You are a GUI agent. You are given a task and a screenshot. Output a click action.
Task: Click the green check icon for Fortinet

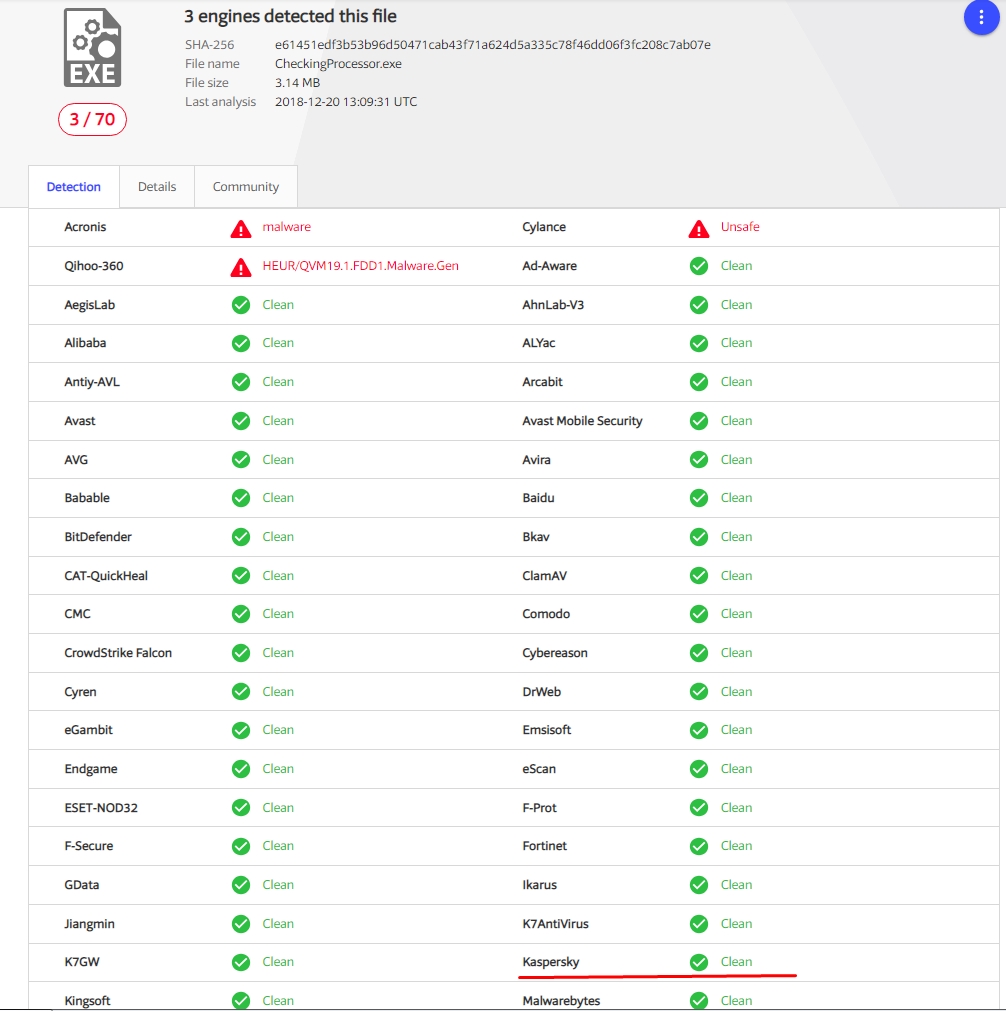click(699, 846)
